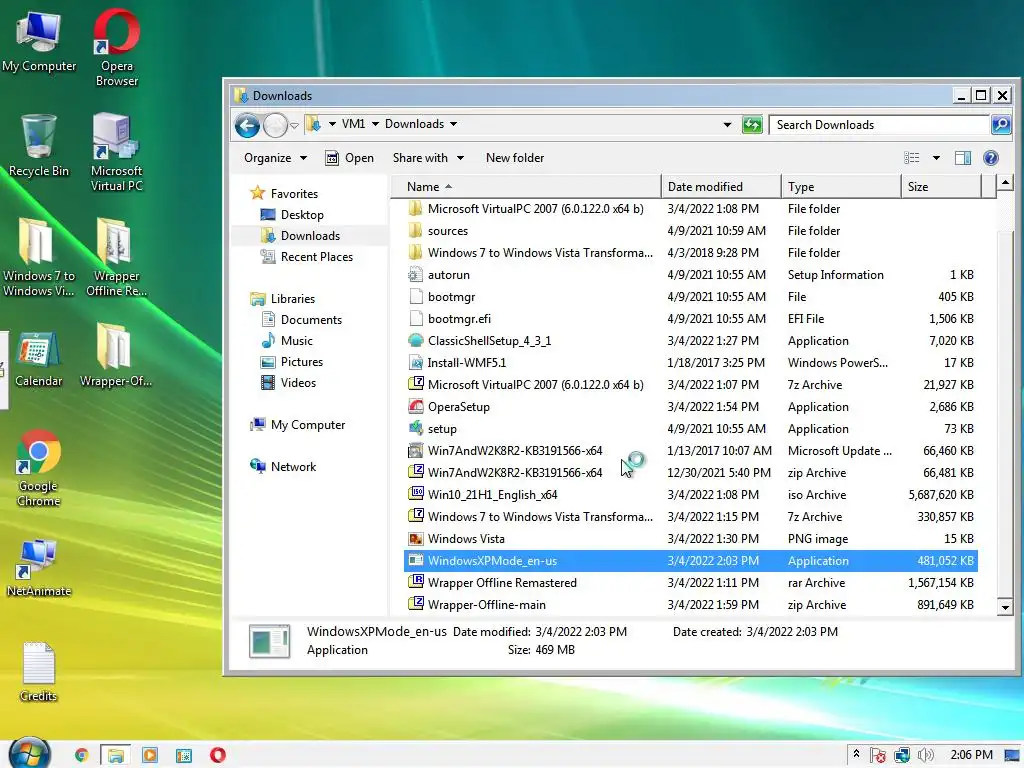The height and width of the screenshot is (768, 1024).
Task: Select the Credits text file on desktop
Action: click(39, 671)
